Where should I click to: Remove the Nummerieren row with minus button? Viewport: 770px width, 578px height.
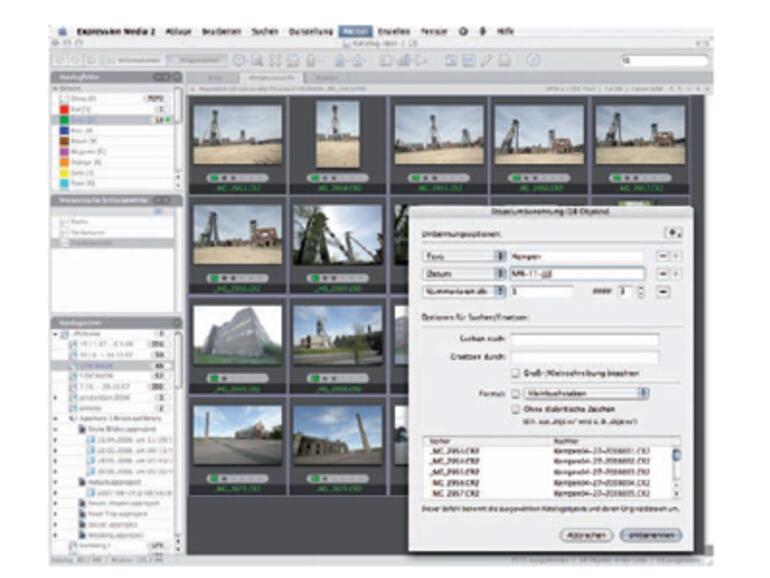(x=662, y=291)
